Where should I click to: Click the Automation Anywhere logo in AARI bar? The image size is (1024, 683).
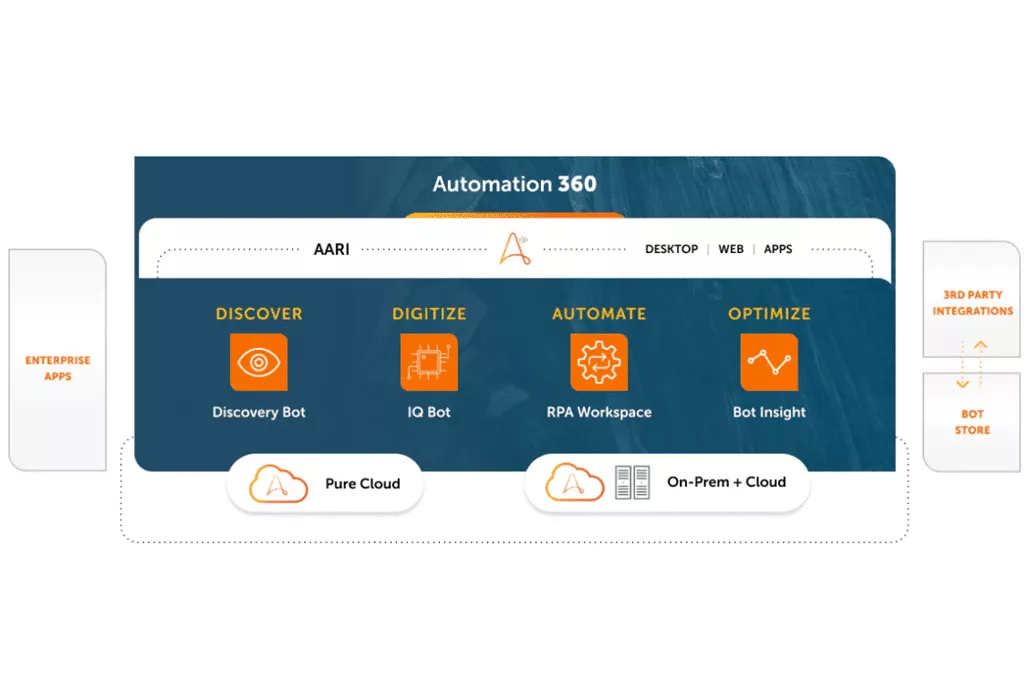coord(516,249)
